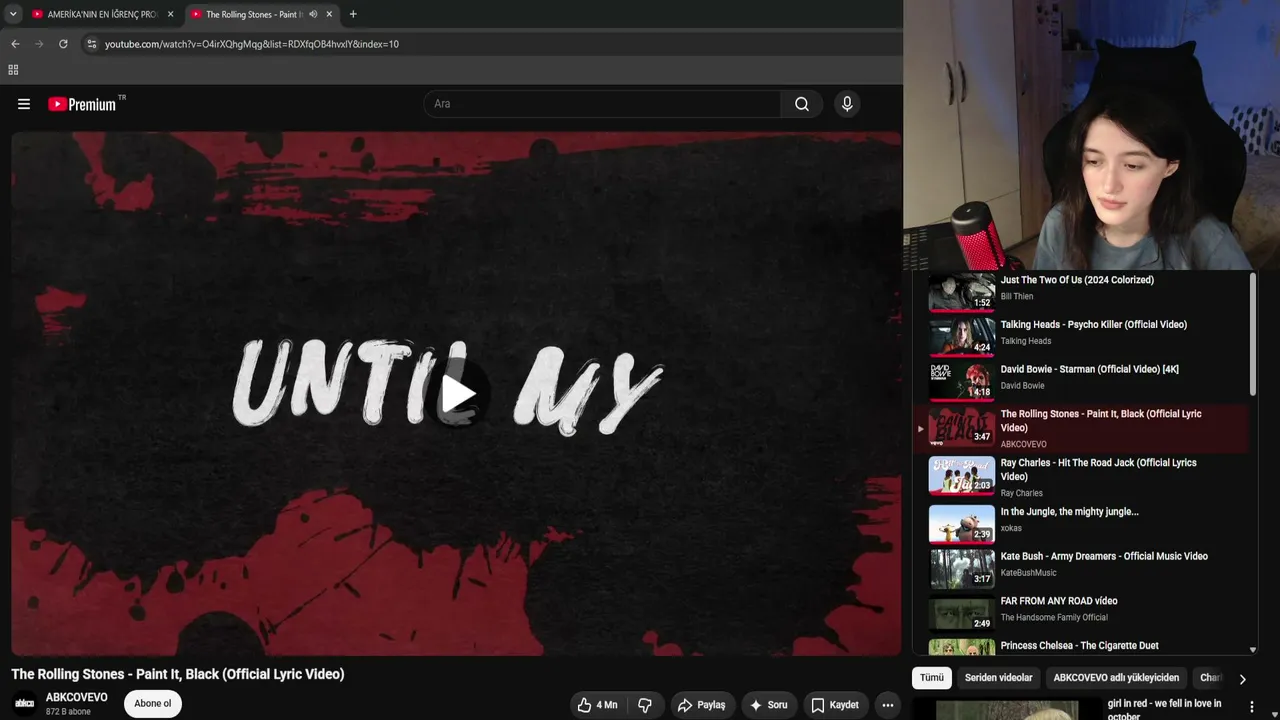This screenshot has height=720, width=1280.
Task: Open the ABKCOVEVO channel avatar
Action: [x=25, y=704]
